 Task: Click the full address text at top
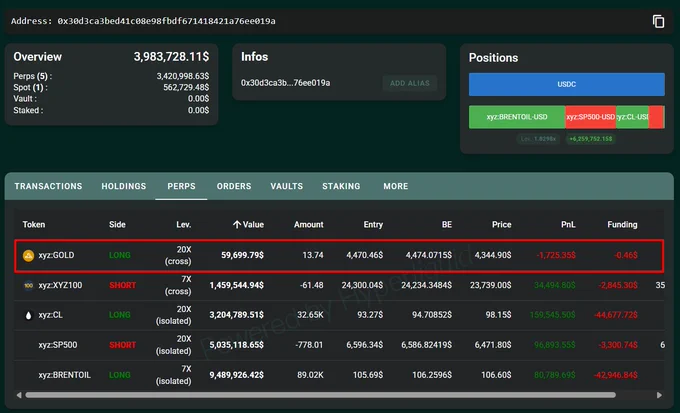tap(167, 21)
